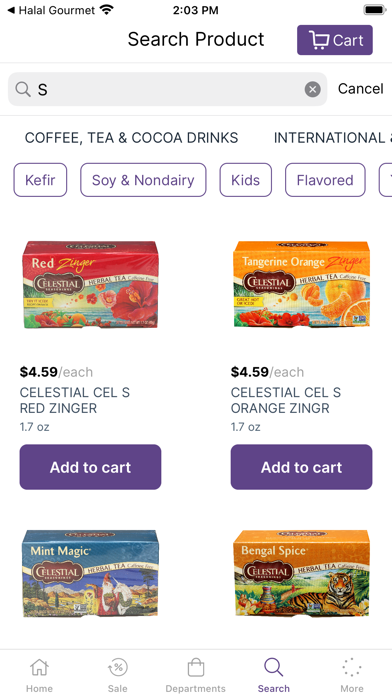Add Red Zinger tea to cart

point(90,467)
